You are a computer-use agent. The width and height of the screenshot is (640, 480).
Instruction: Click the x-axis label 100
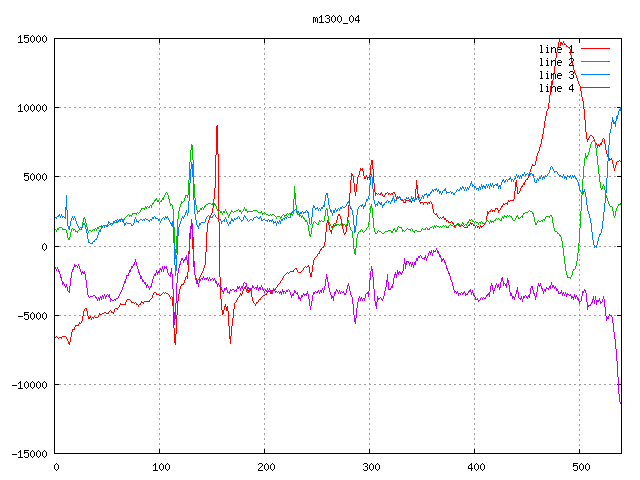point(160,467)
